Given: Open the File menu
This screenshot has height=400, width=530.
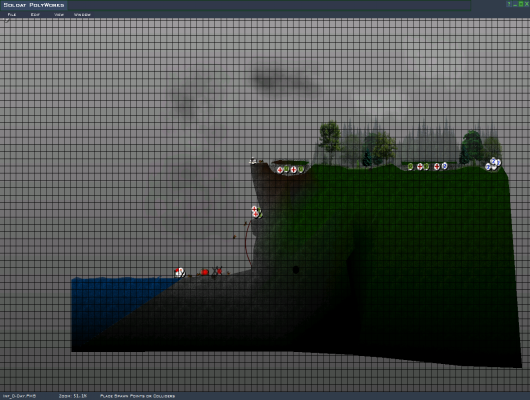Looking at the screenshot, I should pyautogui.click(x=11, y=15).
